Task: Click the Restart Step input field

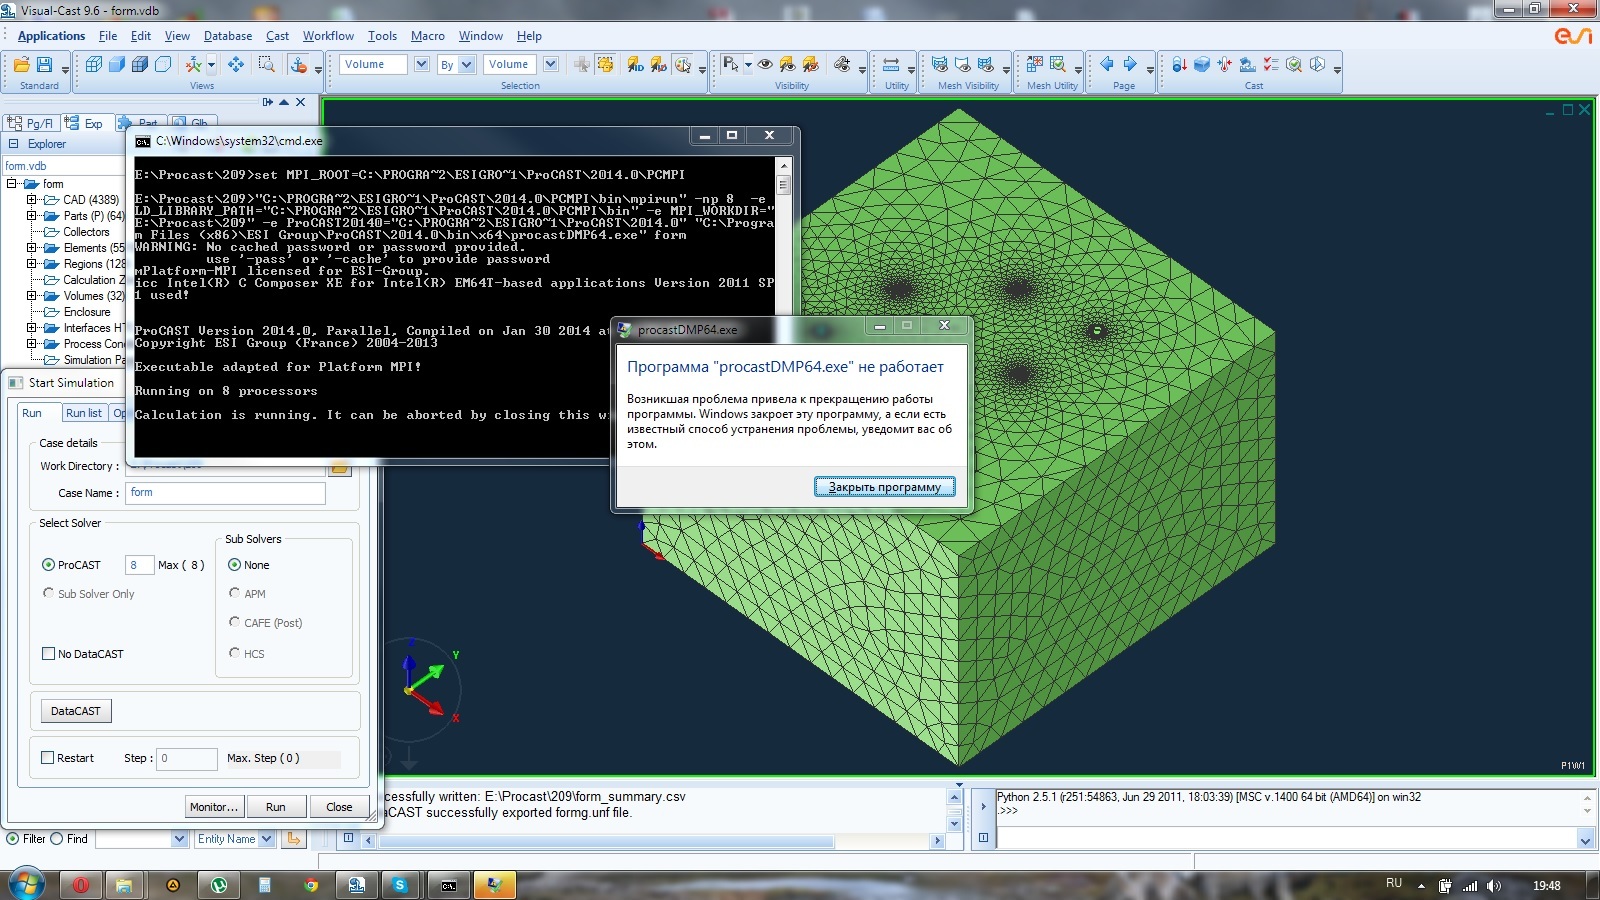Action: pyautogui.click(x=187, y=759)
